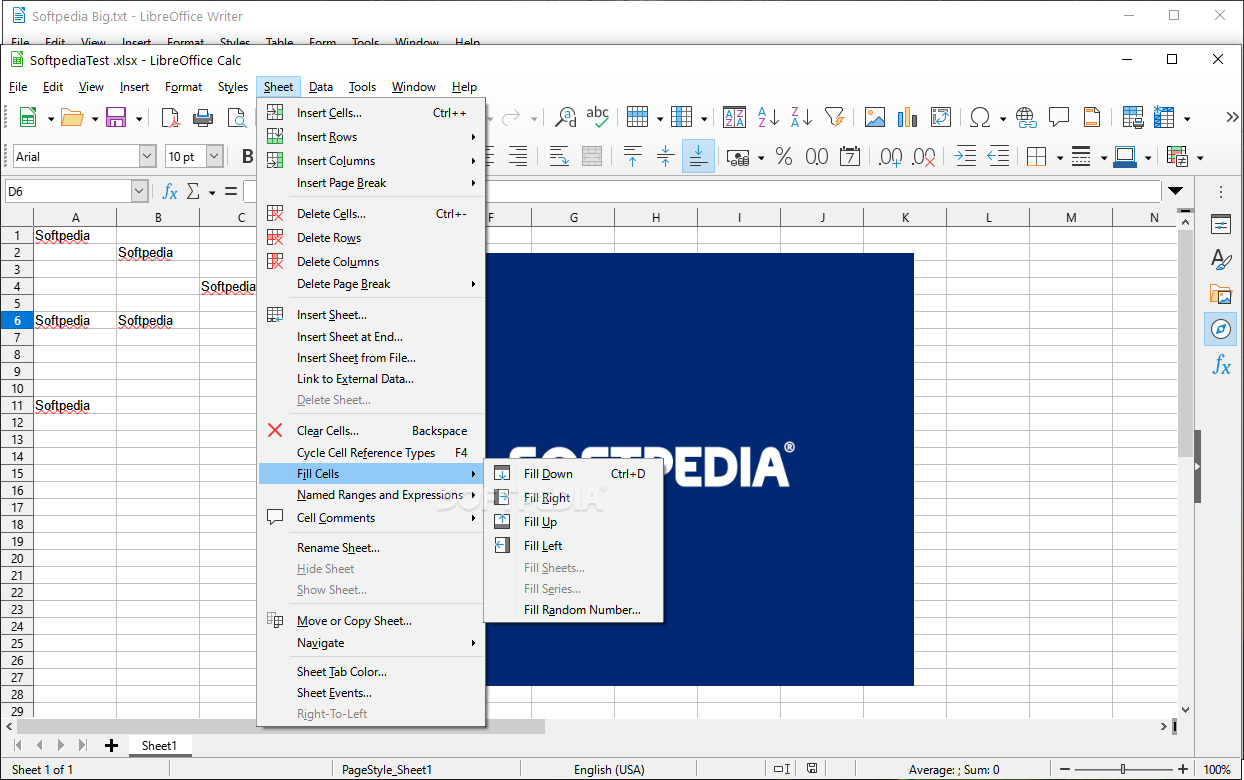Click the Define Print Area icon
This screenshot has height=780, width=1244.
1133,118
